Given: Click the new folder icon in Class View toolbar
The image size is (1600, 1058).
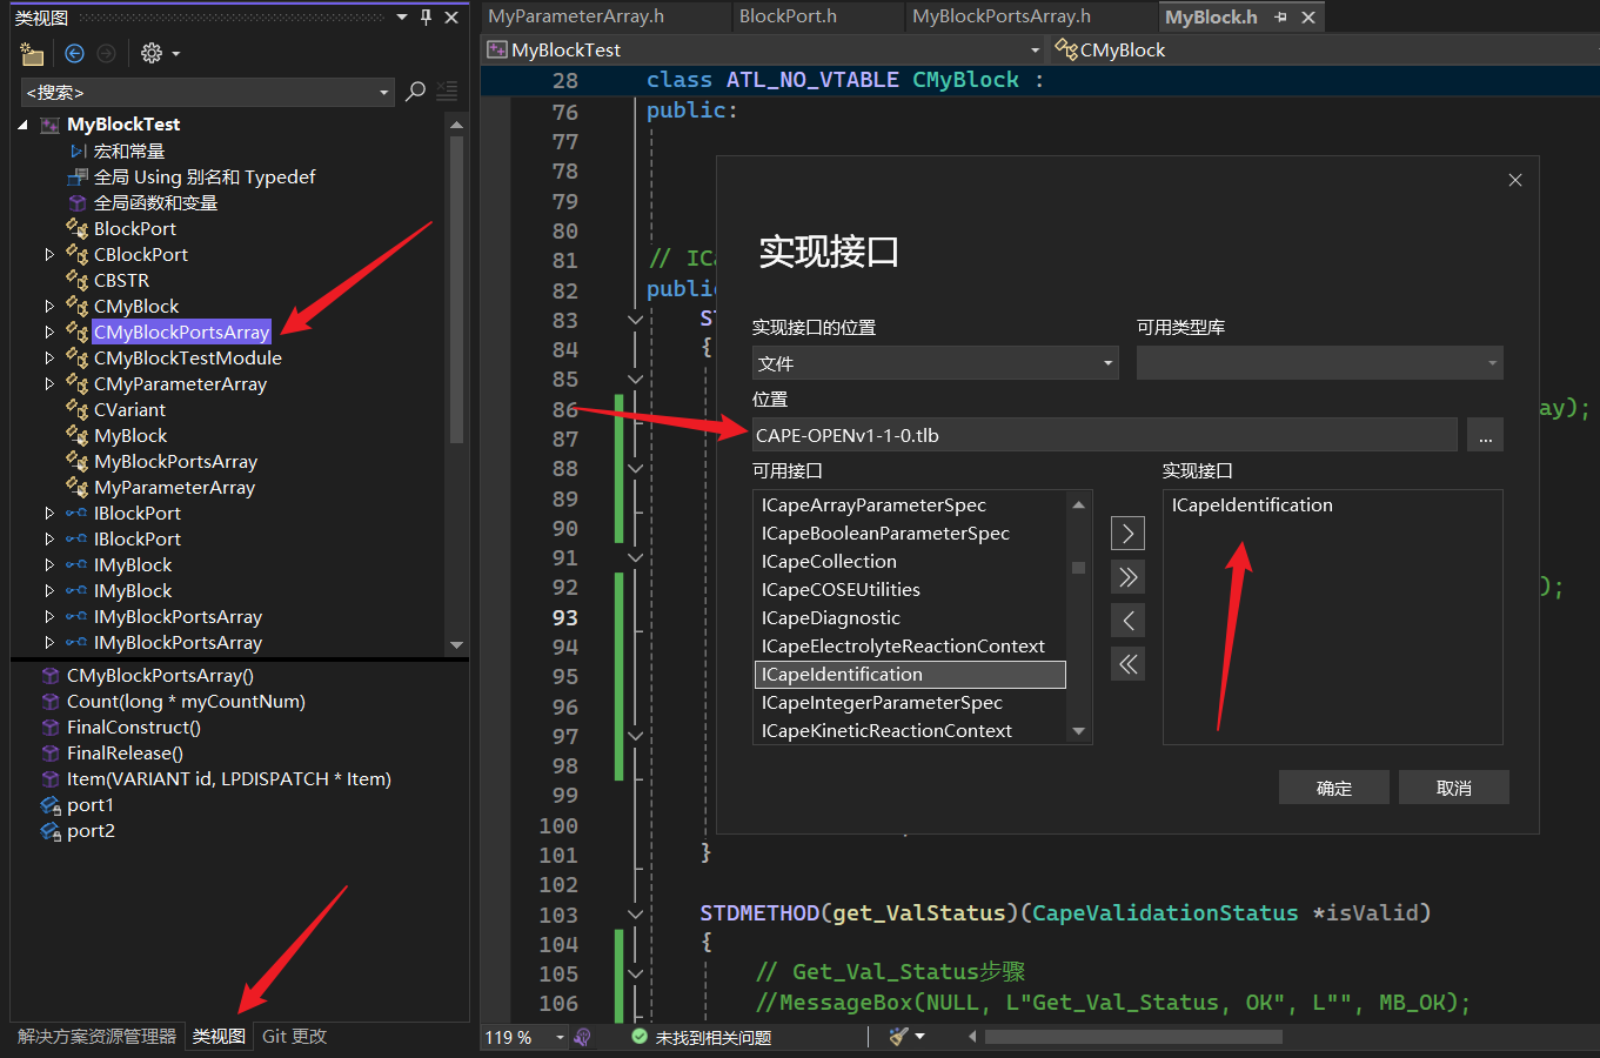Looking at the screenshot, I should (32, 54).
